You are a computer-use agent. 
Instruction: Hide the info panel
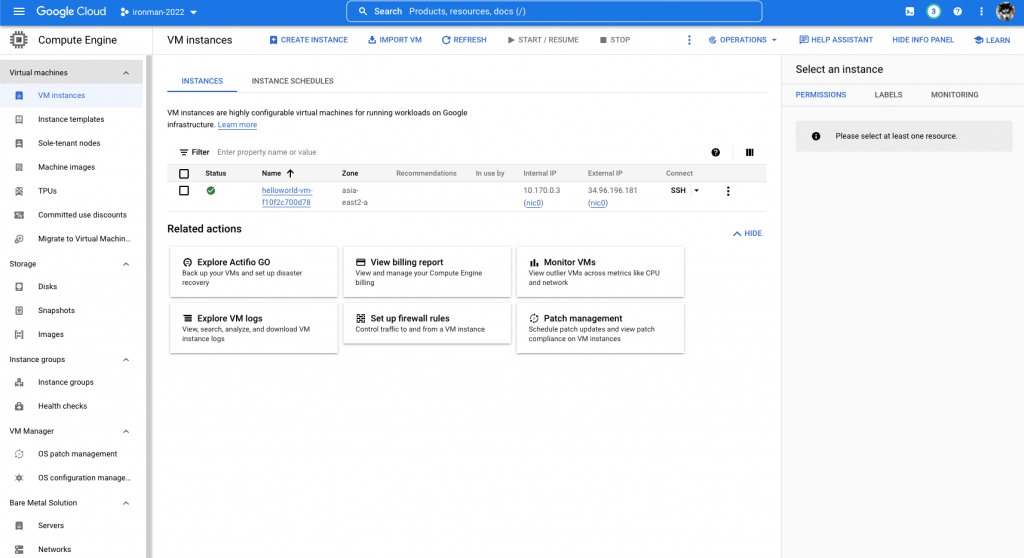click(923, 40)
